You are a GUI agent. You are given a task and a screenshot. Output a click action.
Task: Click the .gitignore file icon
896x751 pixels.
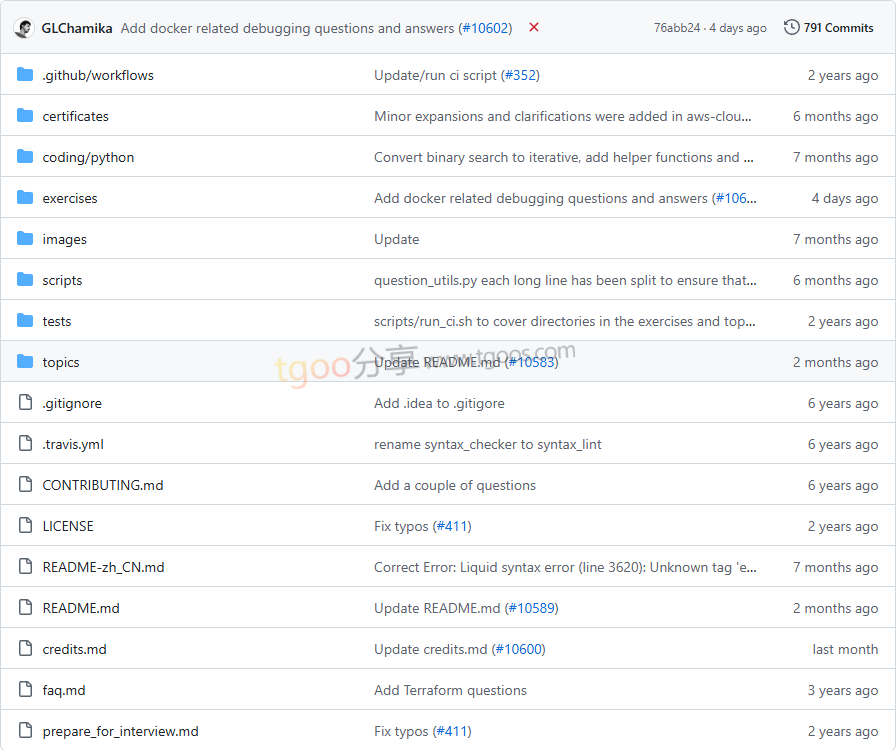pyautogui.click(x=25, y=403)
